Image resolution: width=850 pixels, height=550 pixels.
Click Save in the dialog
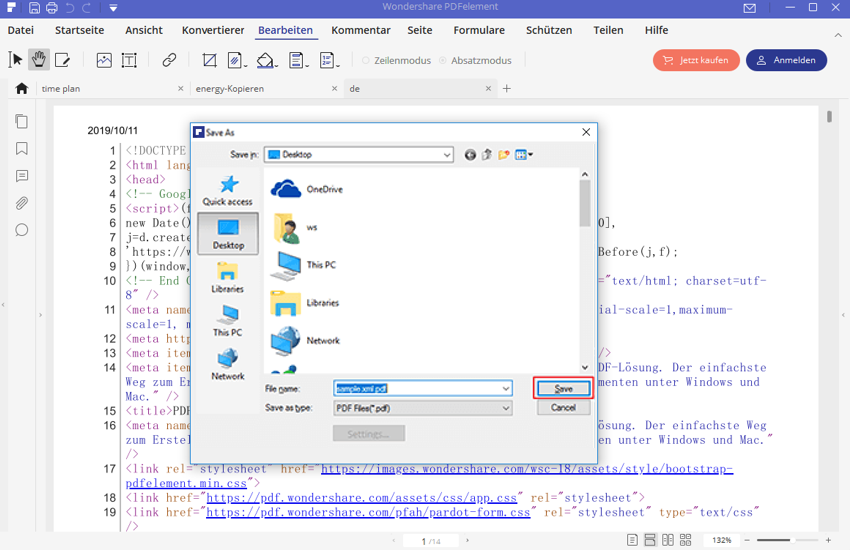click(x=563, y=389)
